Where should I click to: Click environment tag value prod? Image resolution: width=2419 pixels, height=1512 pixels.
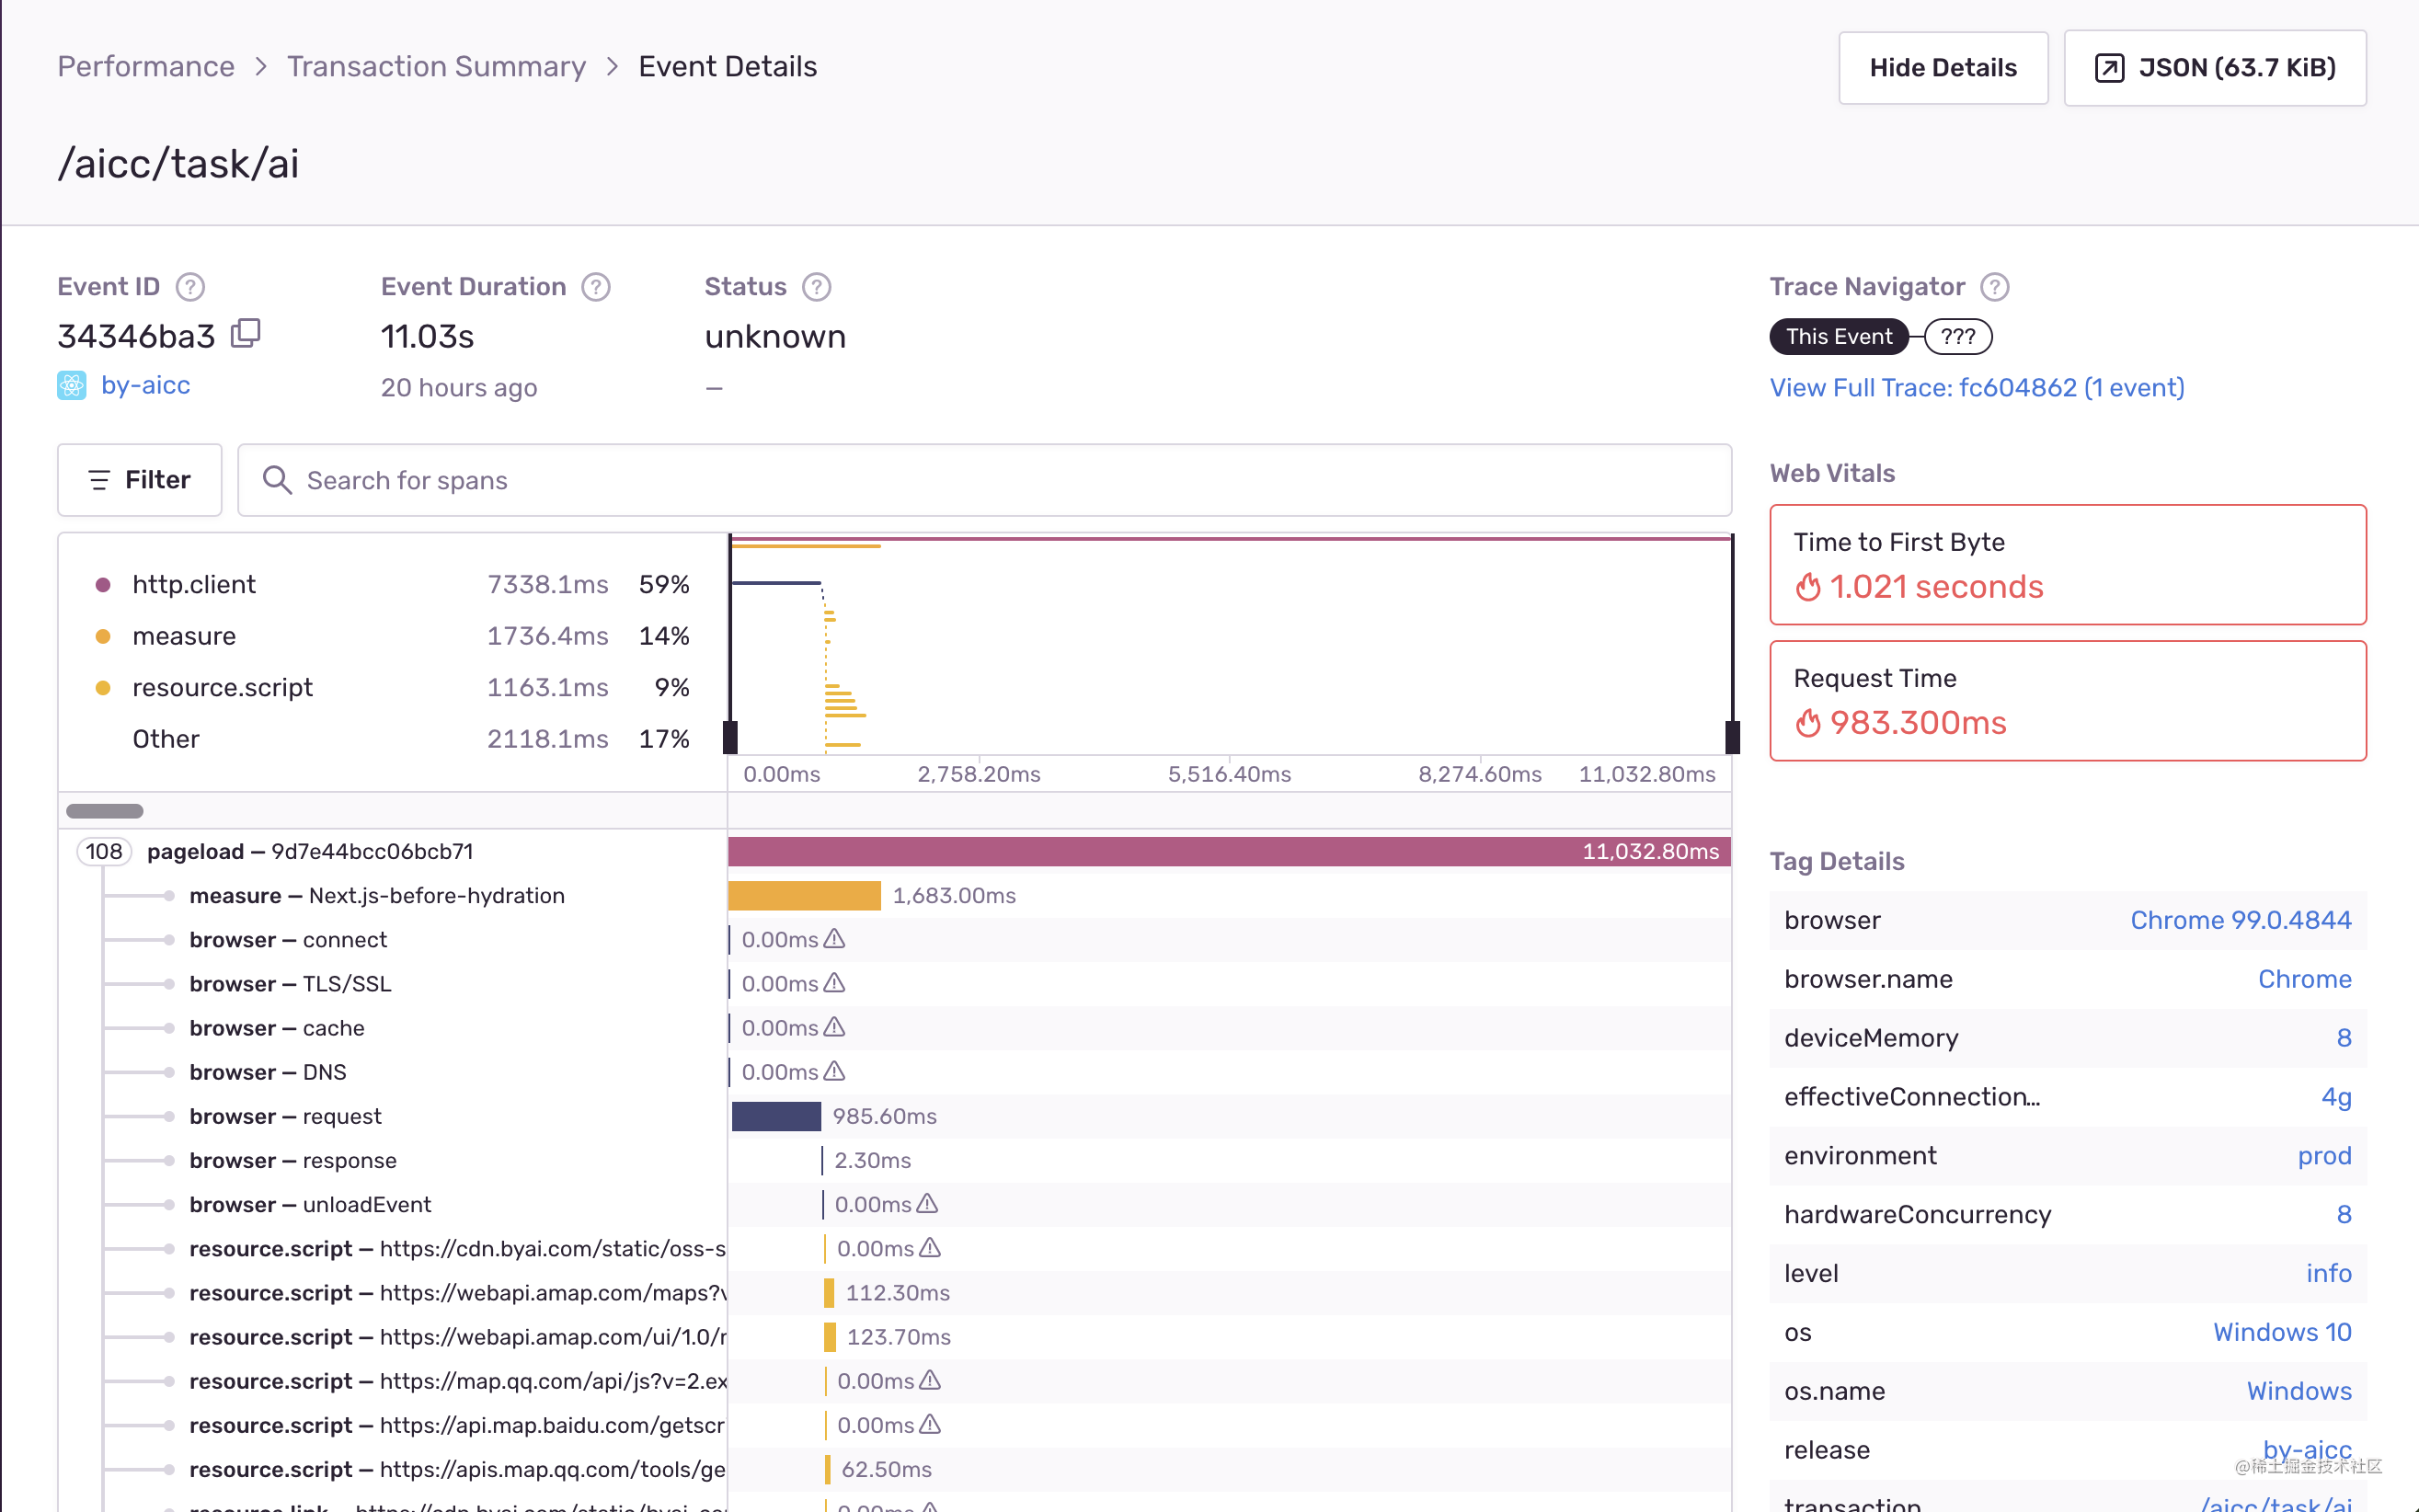(x=2324, y=1156)
